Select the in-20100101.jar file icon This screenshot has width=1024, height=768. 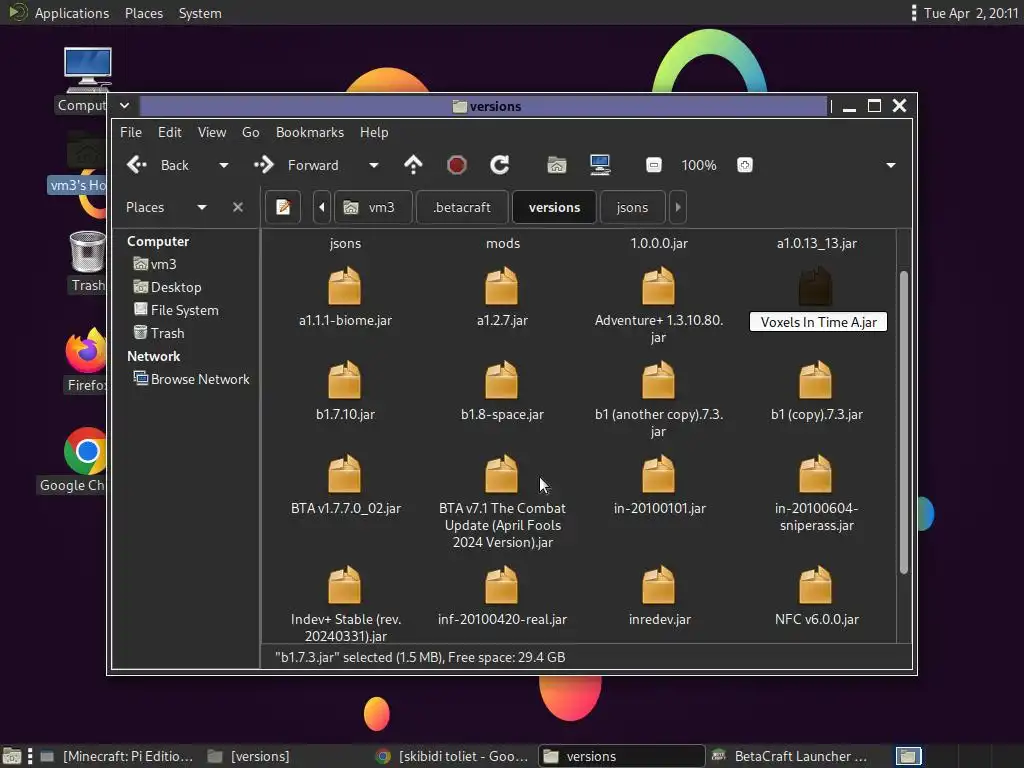coord(658,474)
